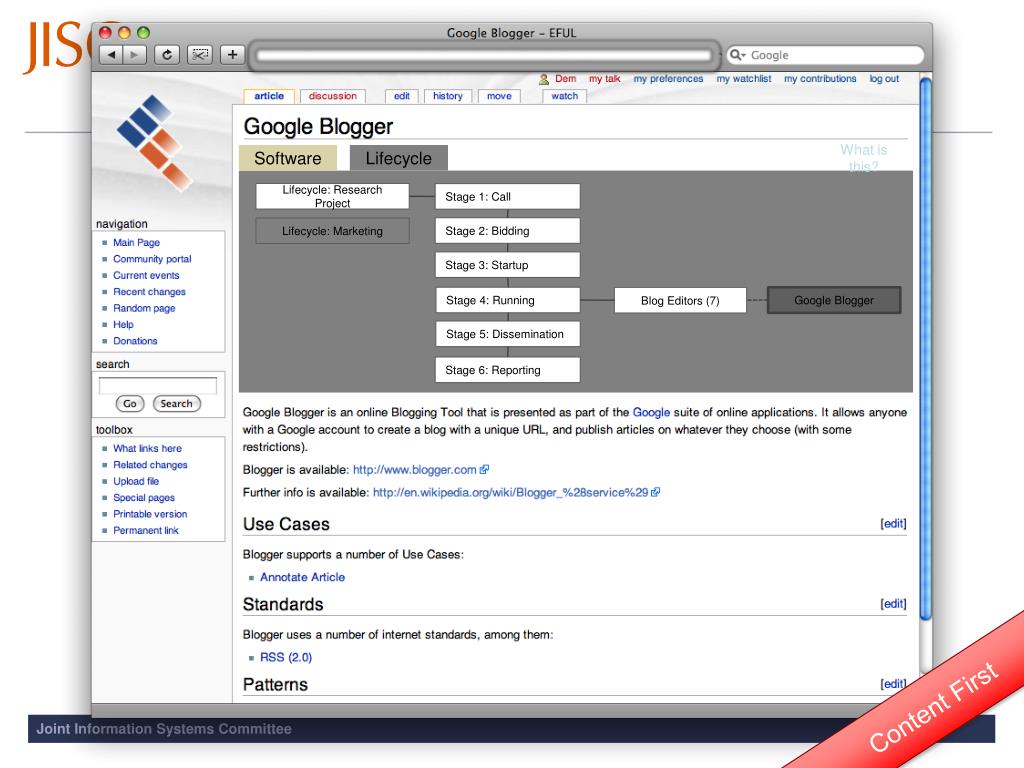Select Lifecycle: Marketing box

click(332, 231)
